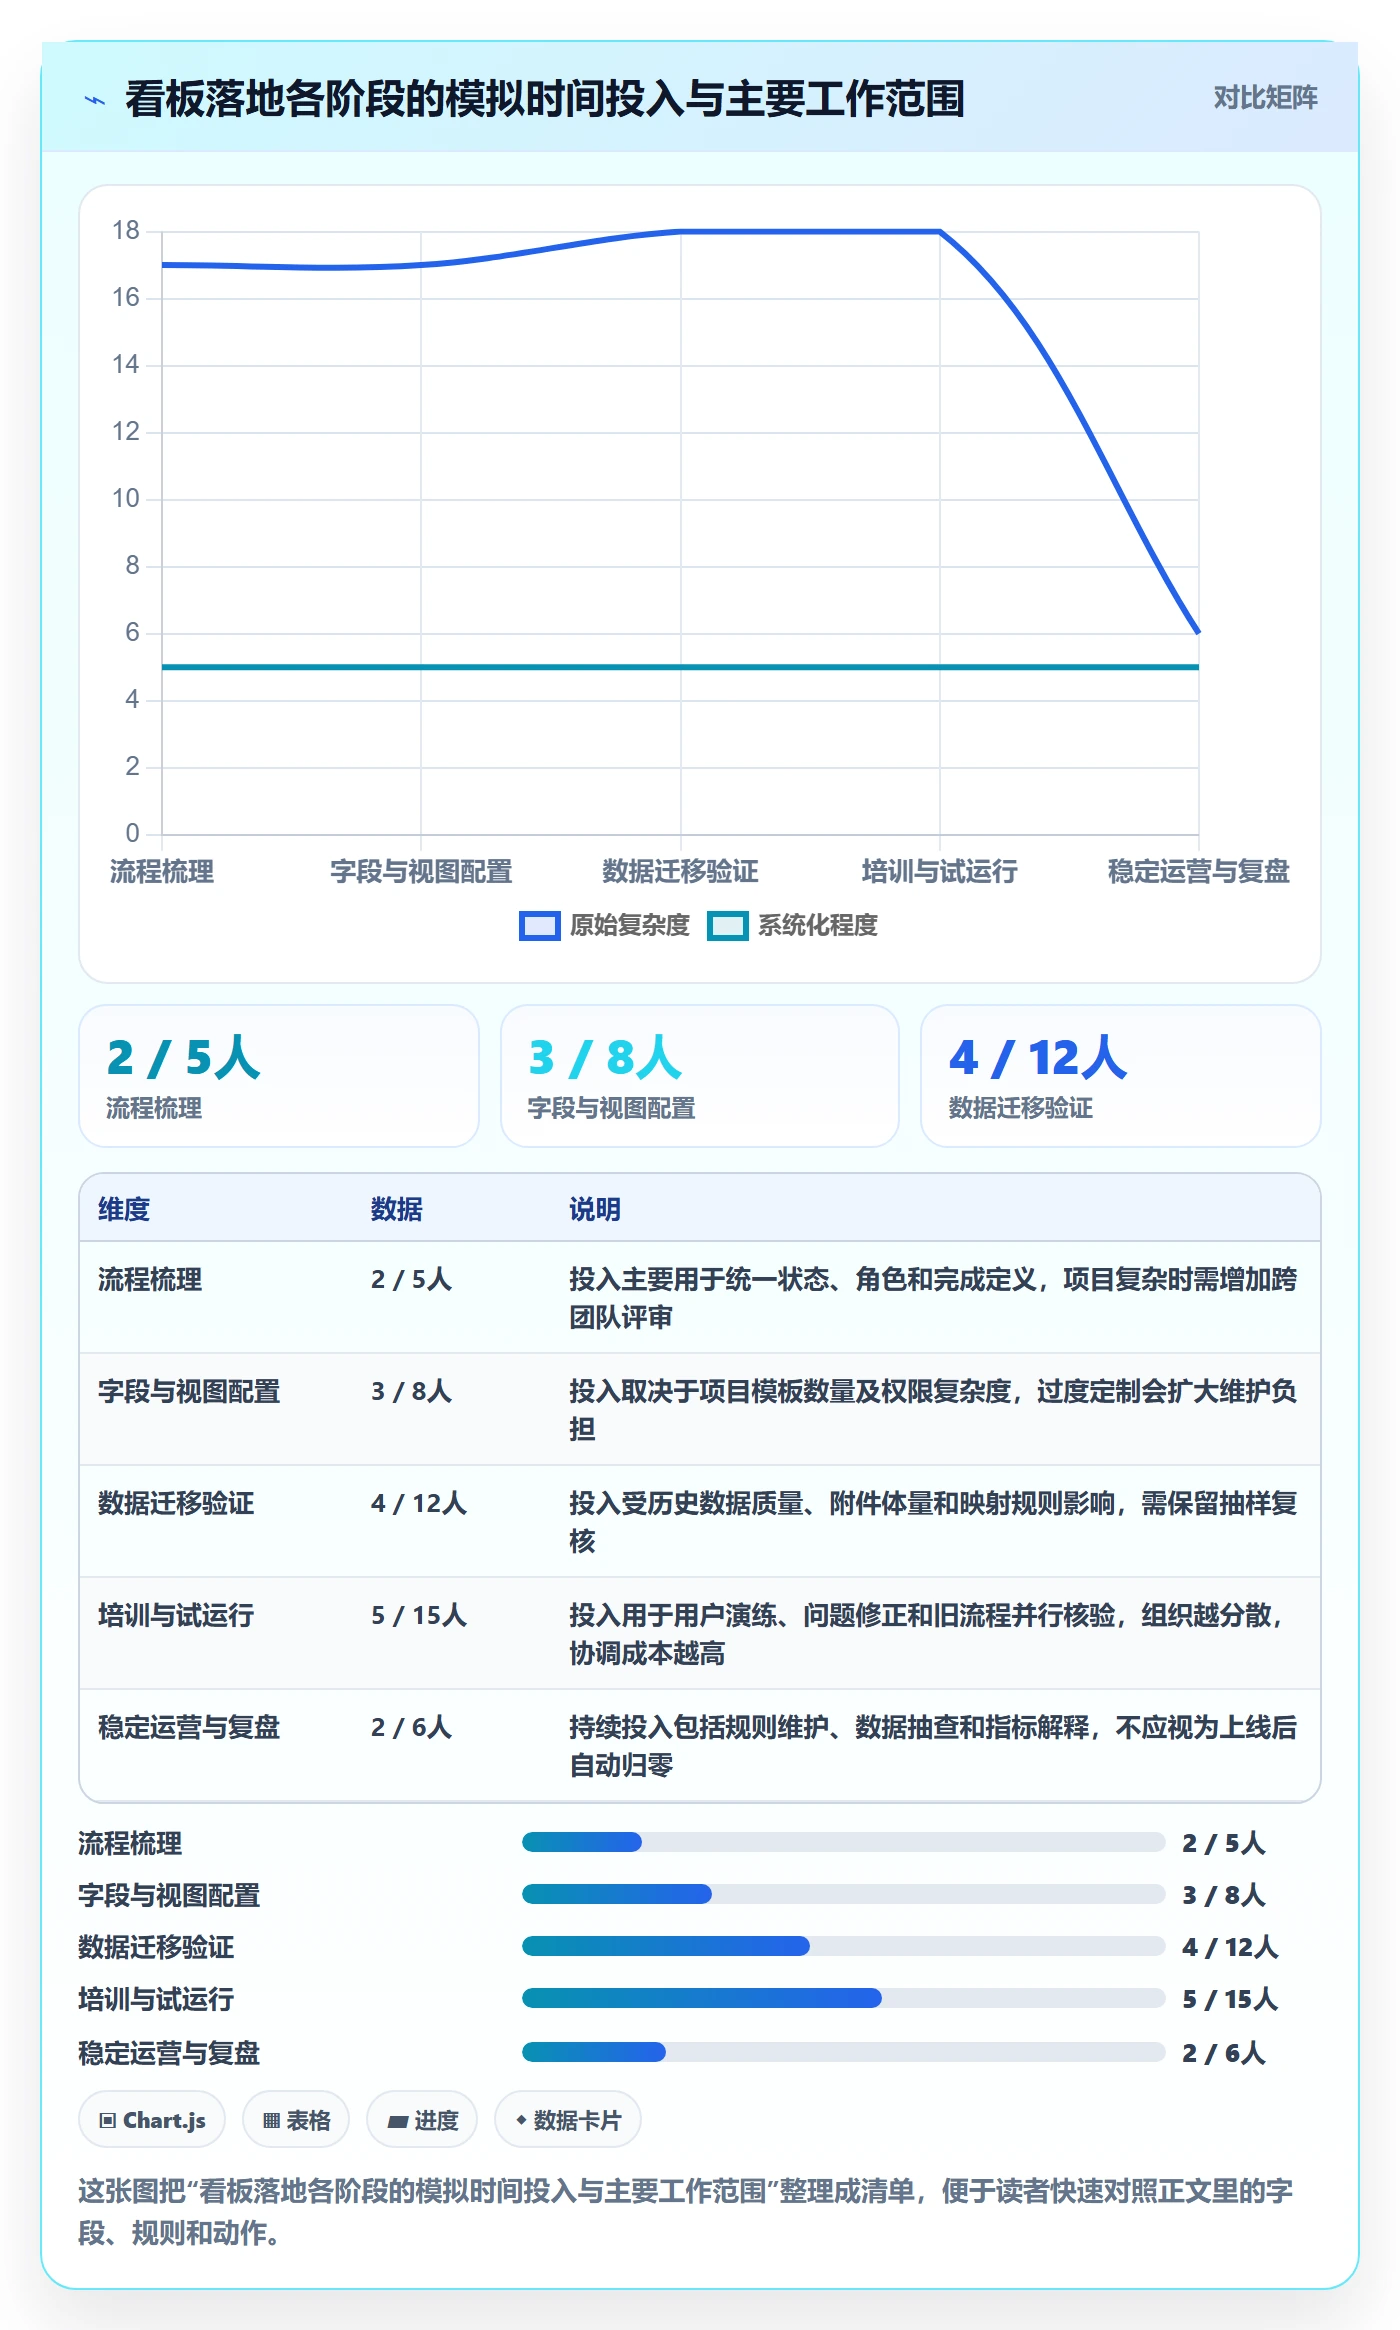Select the 表格 tag chip
This screenshot has width=1400, height=2330.
click(x=296, y=2119)
